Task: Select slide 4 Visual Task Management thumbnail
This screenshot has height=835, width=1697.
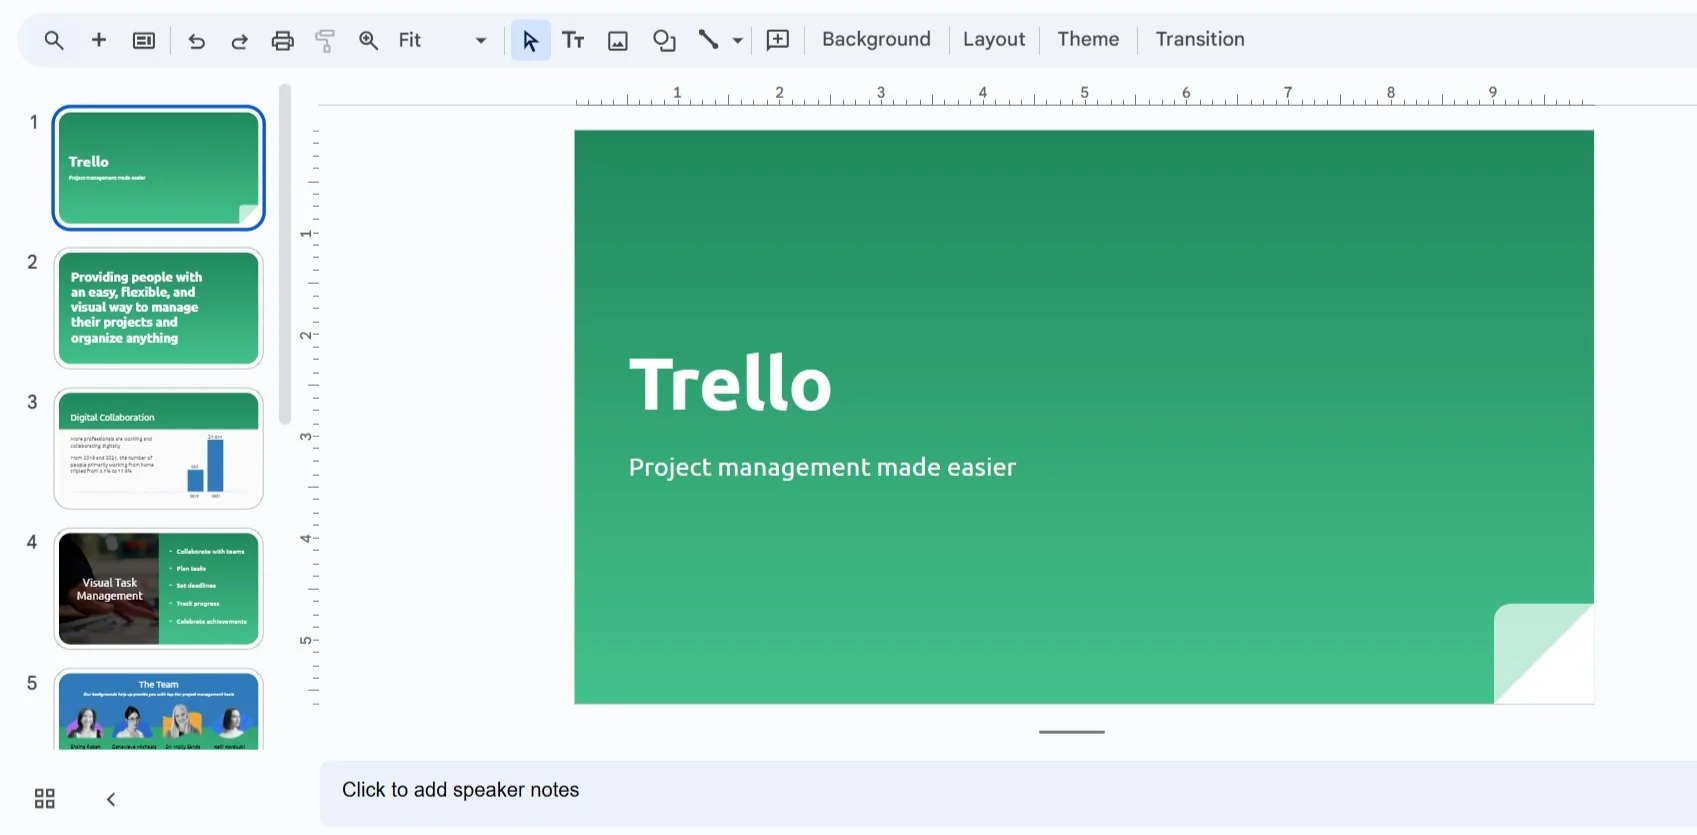Action: click(x=159, y=589)
